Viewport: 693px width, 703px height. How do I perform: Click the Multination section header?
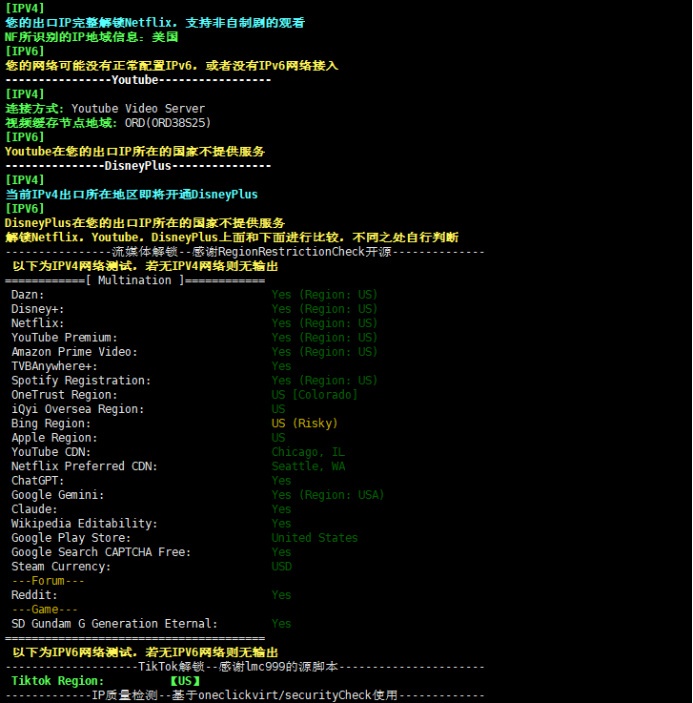135,280
